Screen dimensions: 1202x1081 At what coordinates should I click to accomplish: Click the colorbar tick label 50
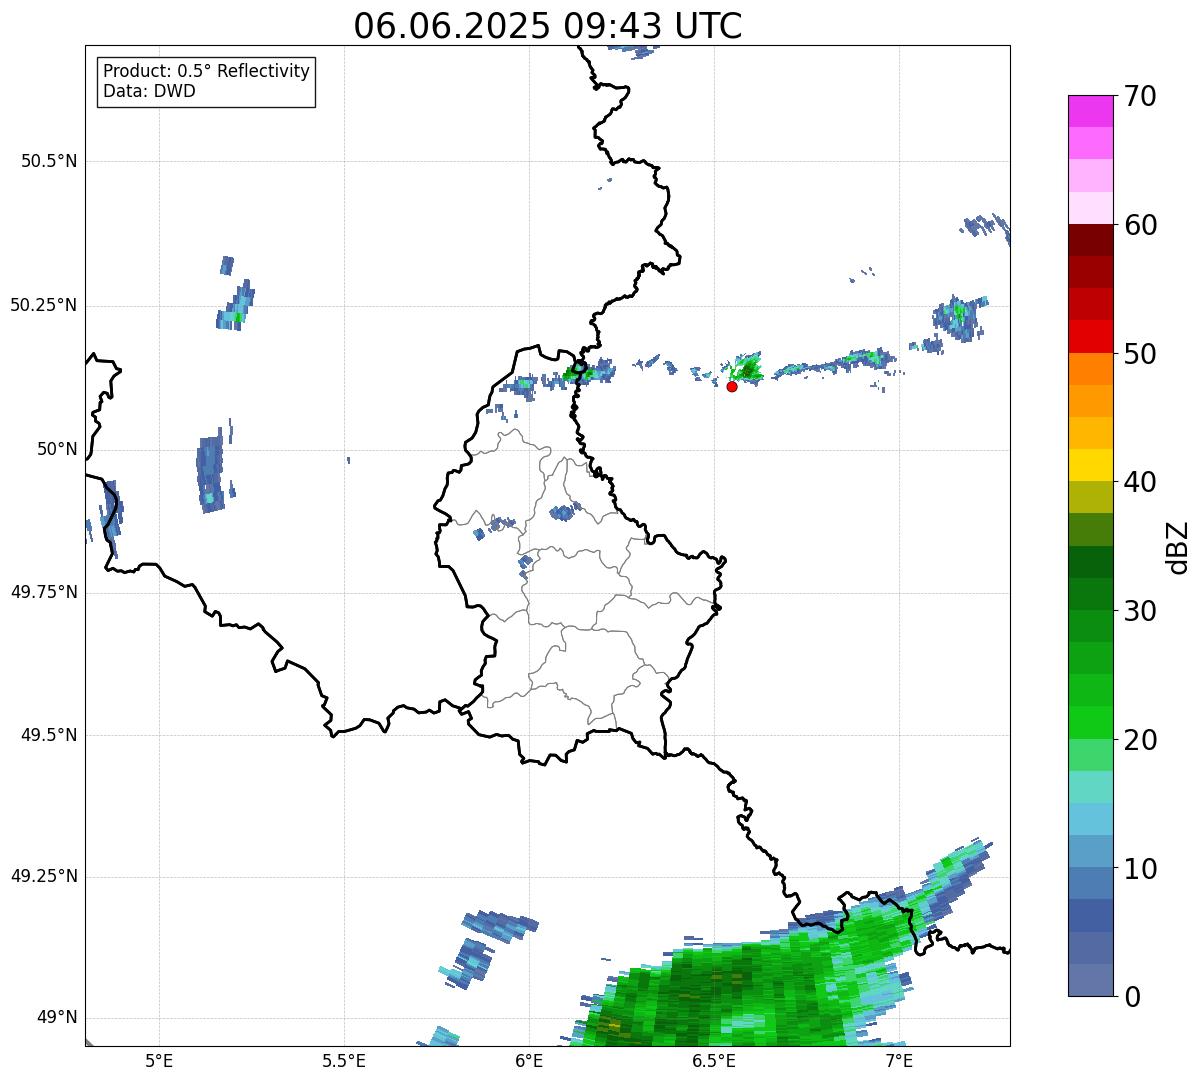(1139, 354)
